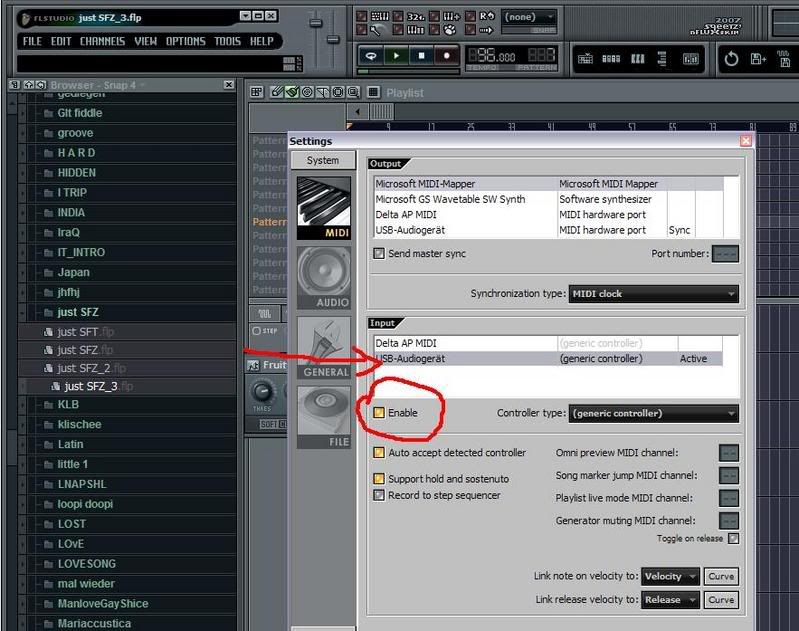Click the red Record button
Screen dimensions: 799x631
446,57
